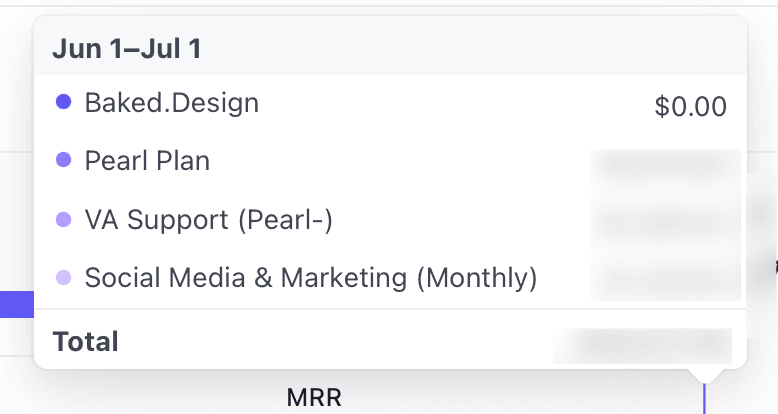
Task: Click the blurred Total amount
Action: click(x=642, y=344)
